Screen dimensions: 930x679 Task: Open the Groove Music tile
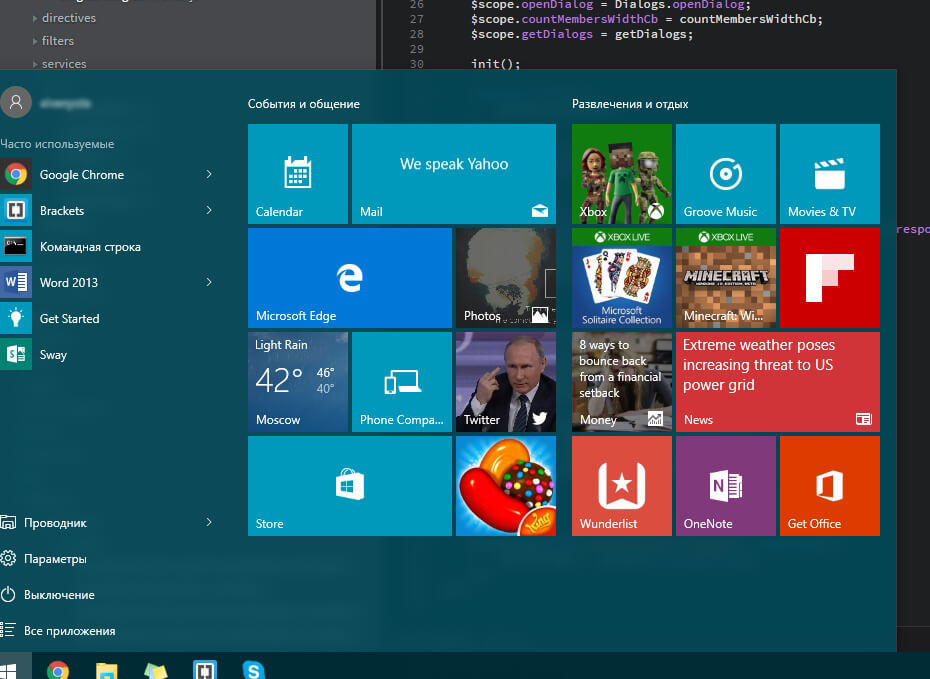pyautogui.click(x=725, y=173)
